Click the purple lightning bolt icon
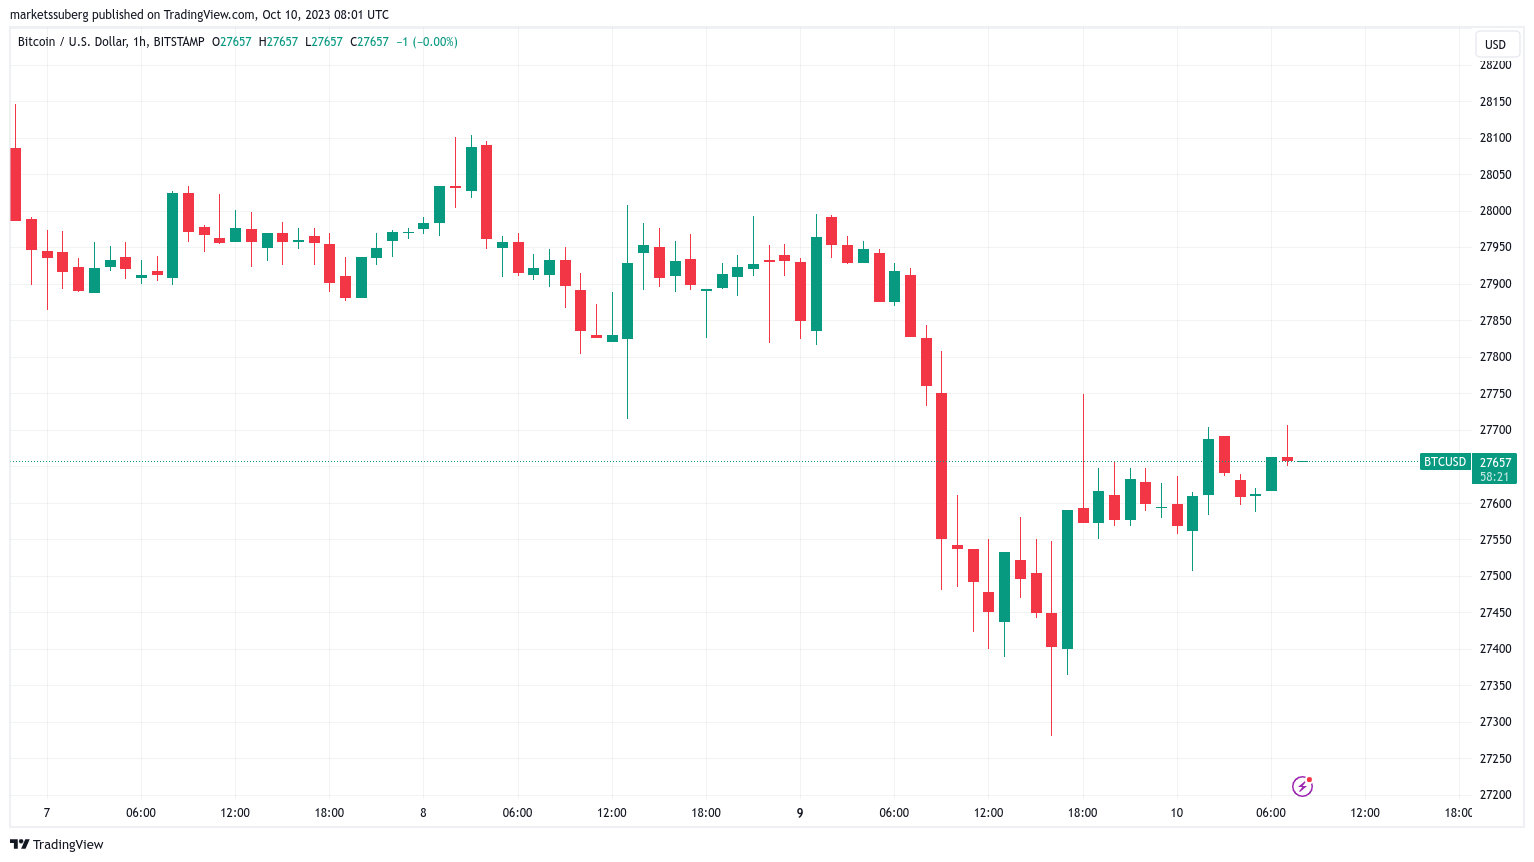Image resolution: width=1534 pixels, height=862 pixels. tap(1302, 786)
